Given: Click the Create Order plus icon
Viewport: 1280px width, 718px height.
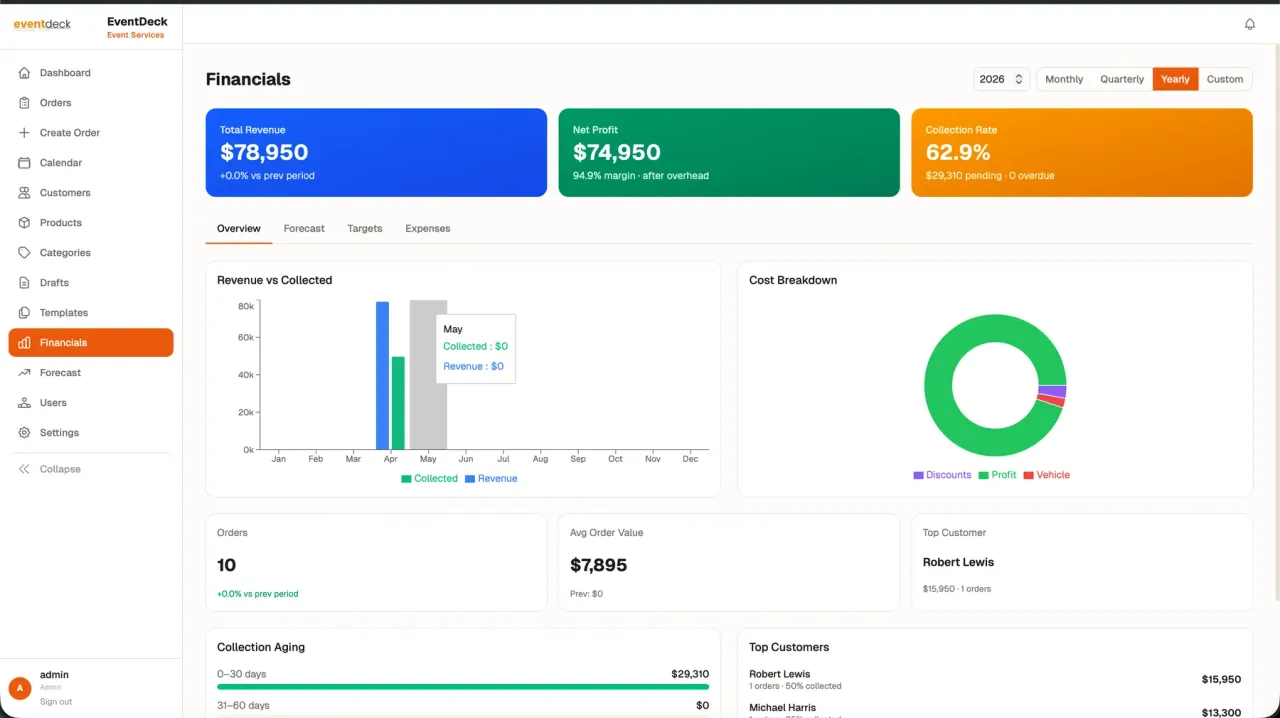Looking at the screenshot, I should pos(24,133).
